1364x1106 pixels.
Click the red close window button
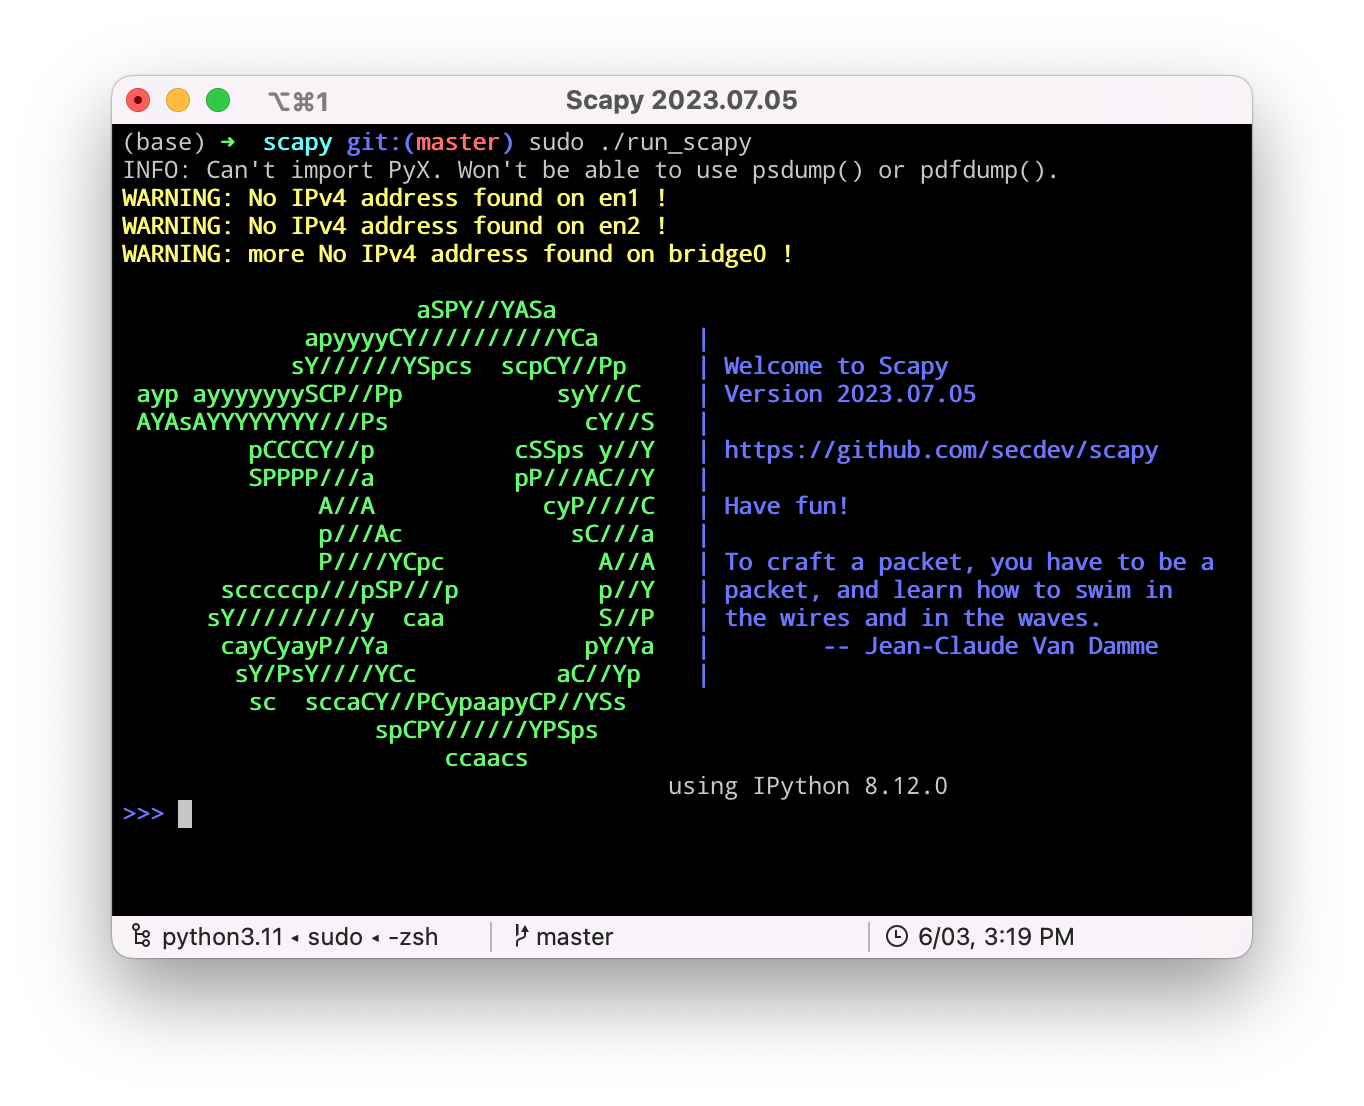click(138, 100)
